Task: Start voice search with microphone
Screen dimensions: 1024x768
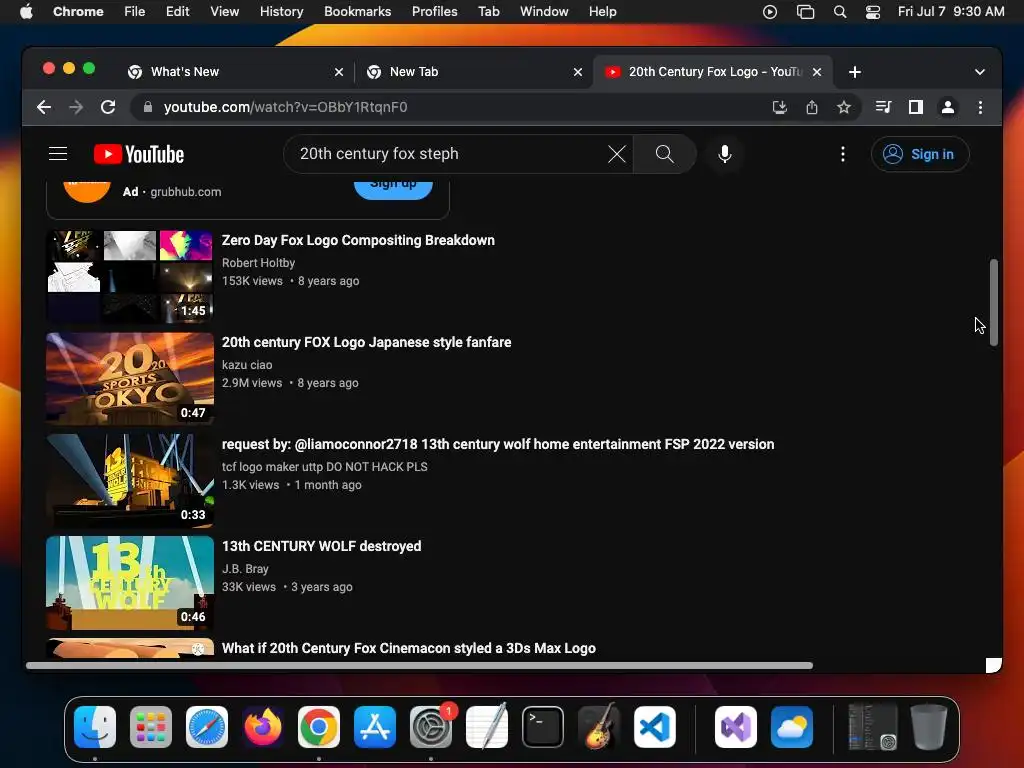Action: (x=724, y=154)
